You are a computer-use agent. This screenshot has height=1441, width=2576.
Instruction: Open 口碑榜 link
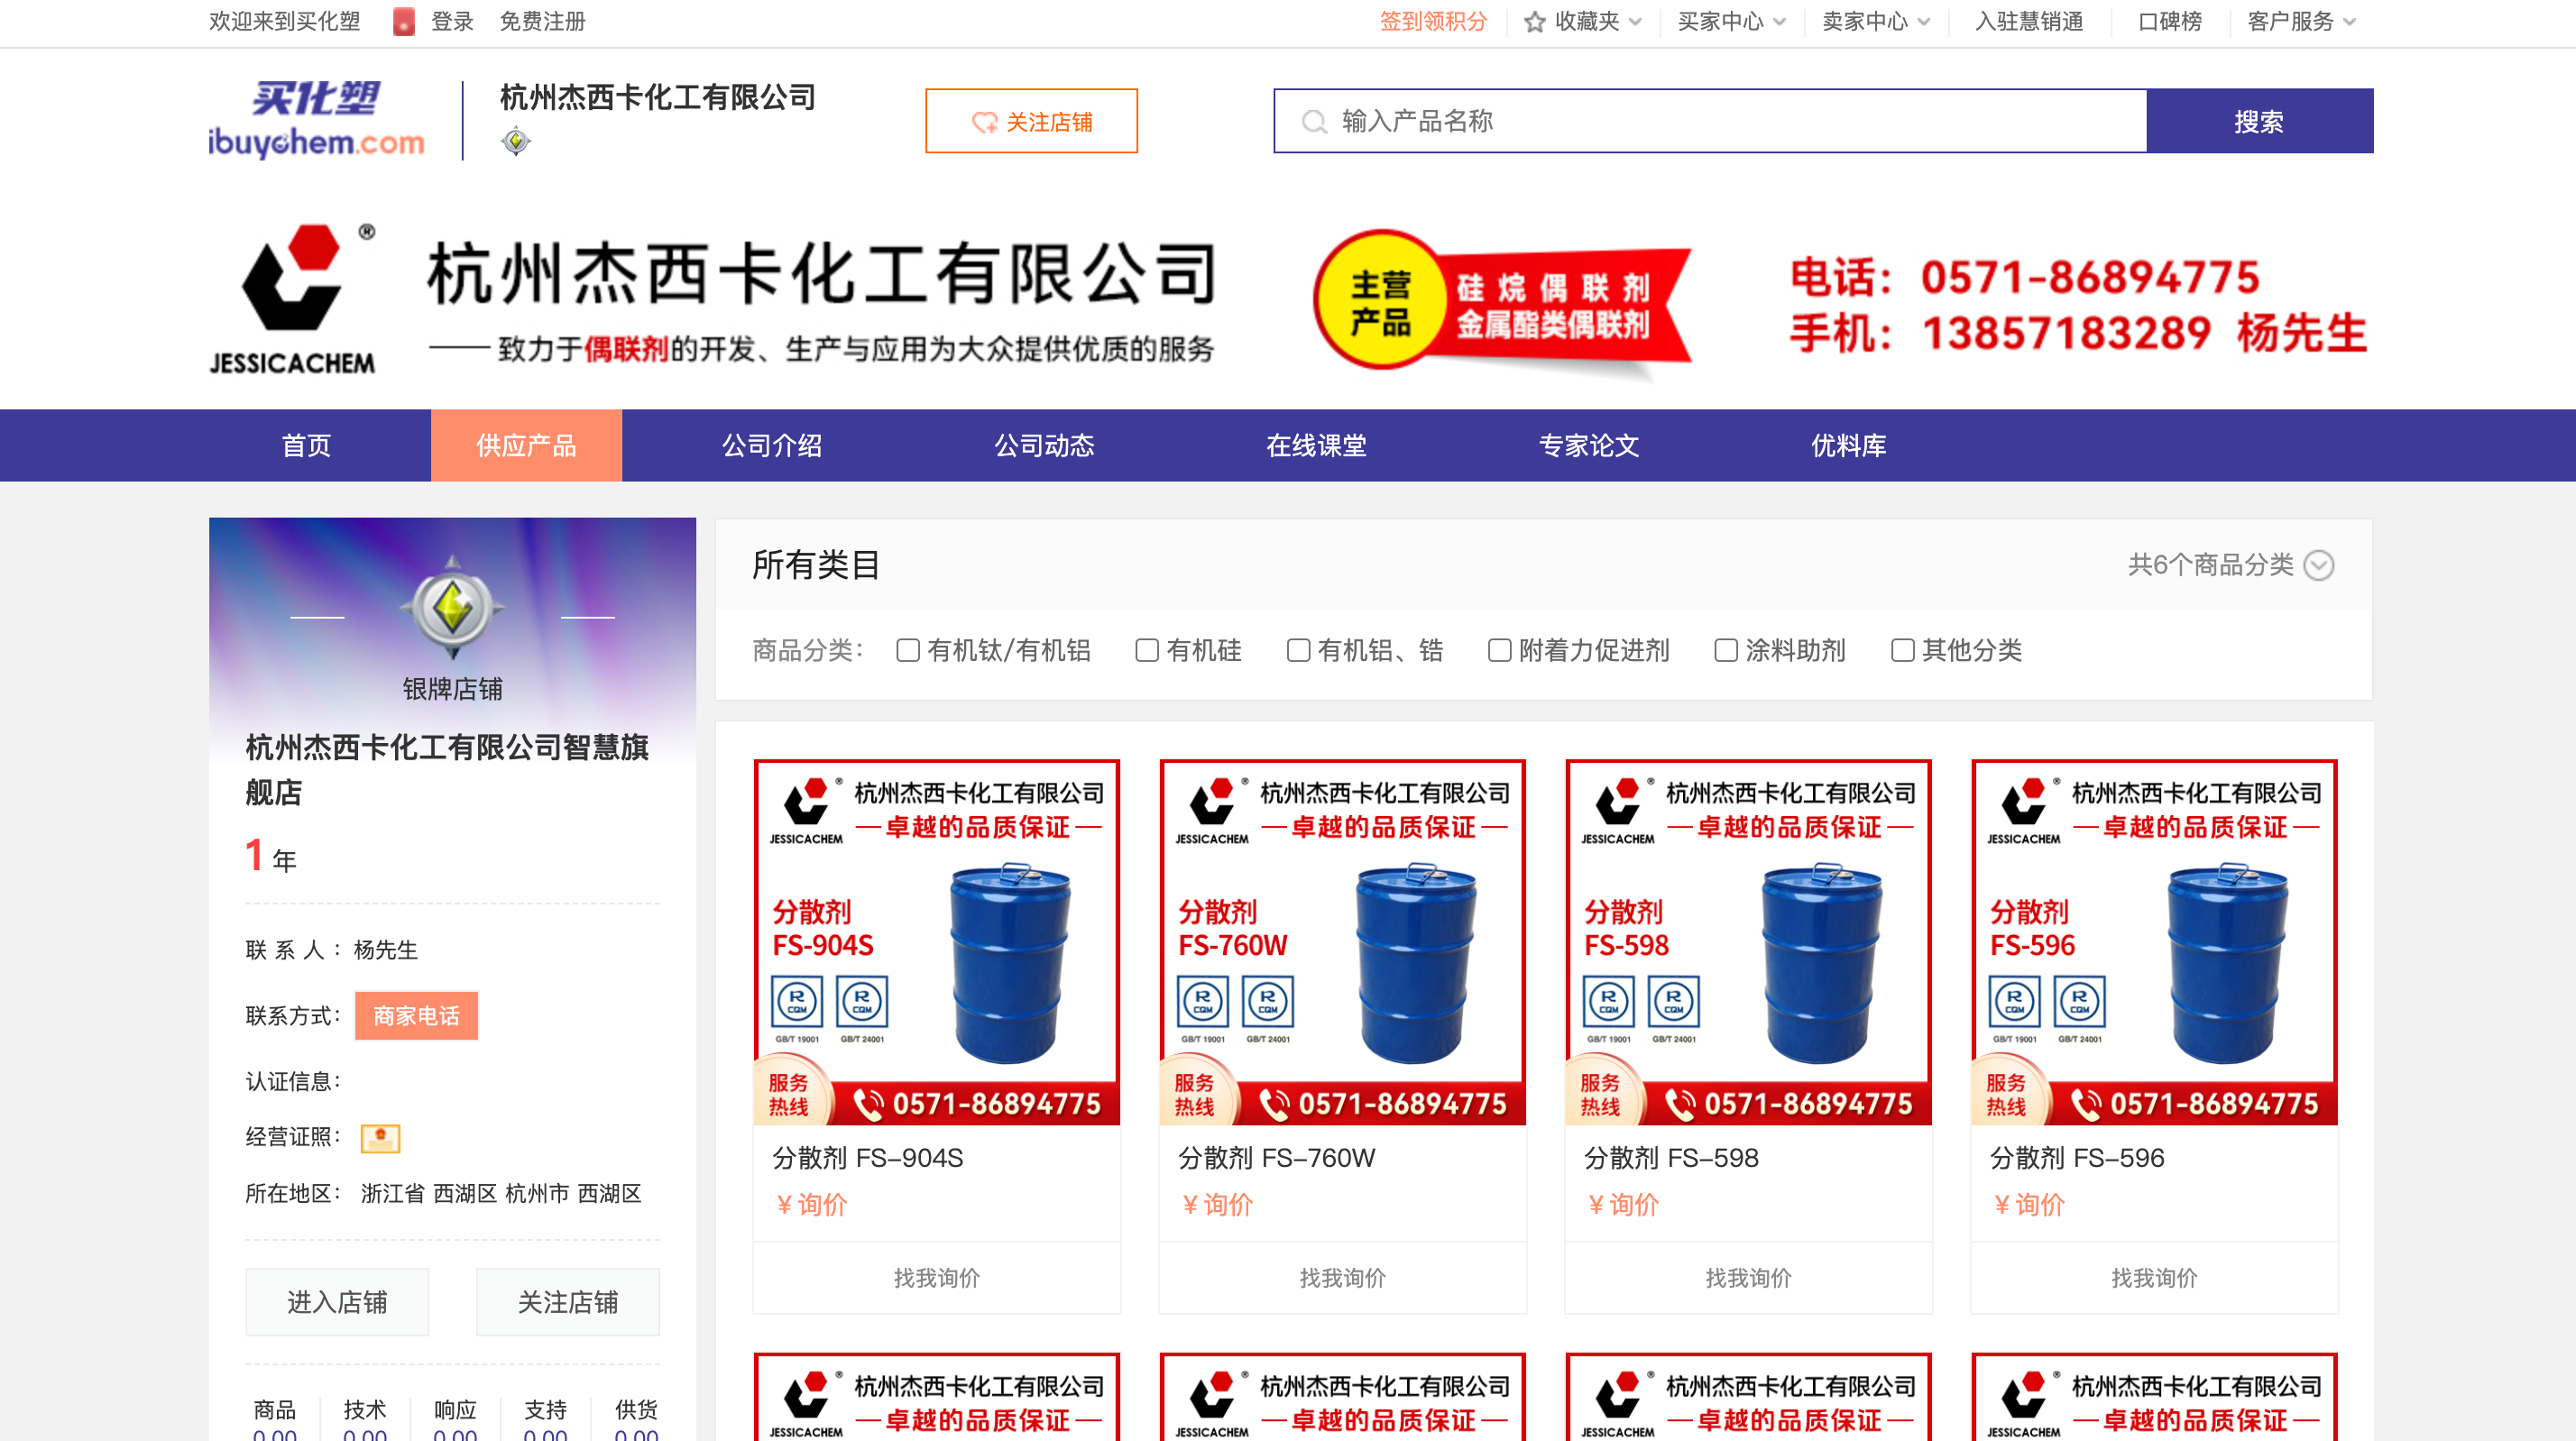[2170, 21]
